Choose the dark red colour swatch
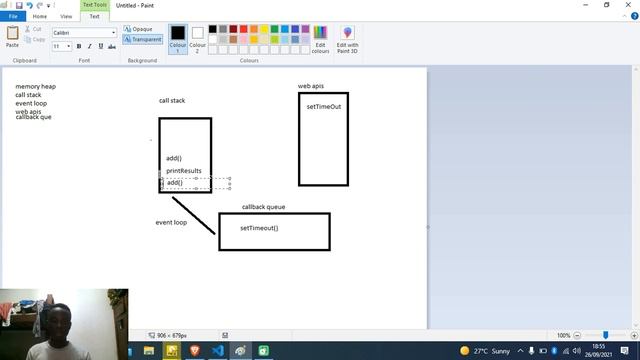This screenshot has width=640, height=360. point(233,29)
